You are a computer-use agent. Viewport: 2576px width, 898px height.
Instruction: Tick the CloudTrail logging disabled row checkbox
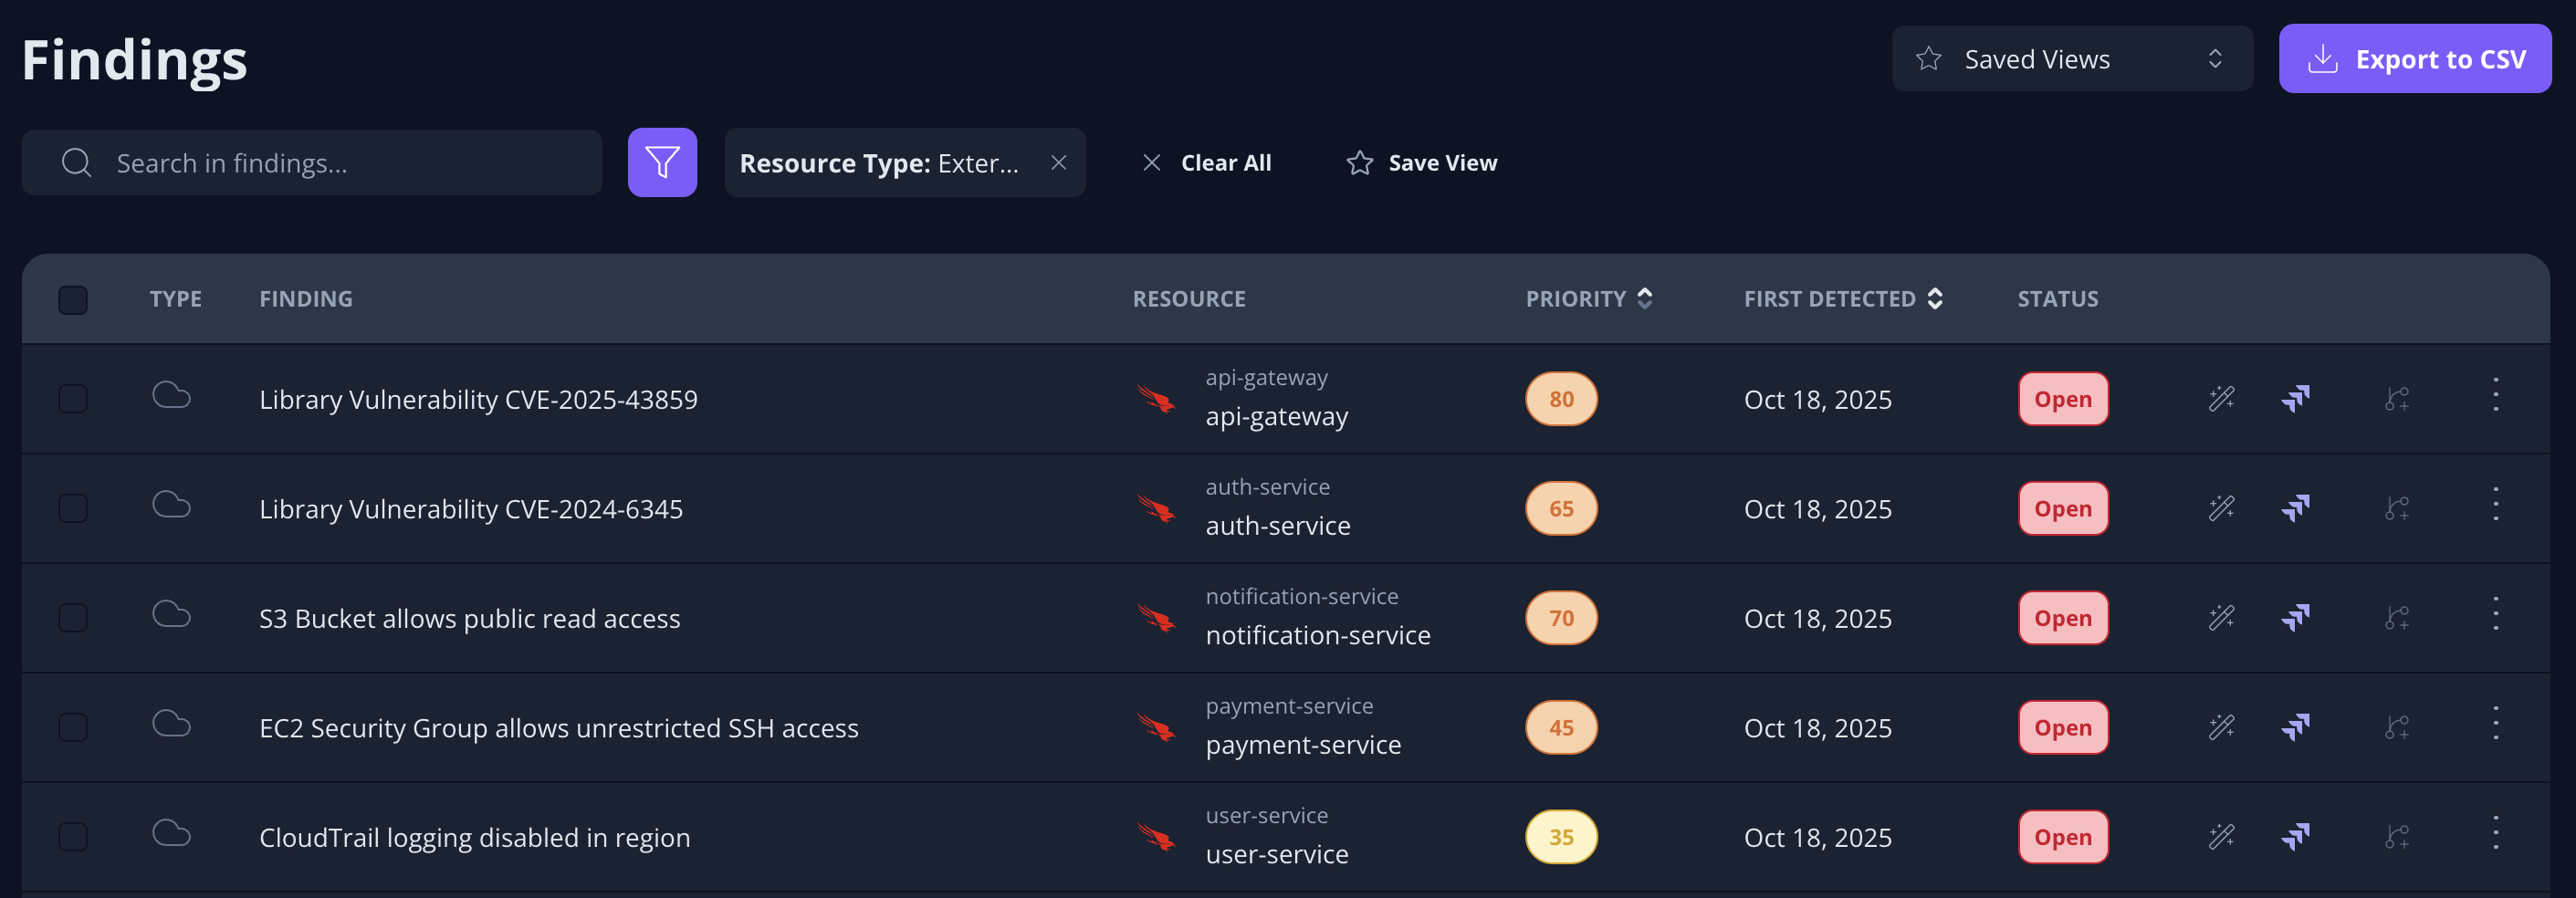(73, 837)
